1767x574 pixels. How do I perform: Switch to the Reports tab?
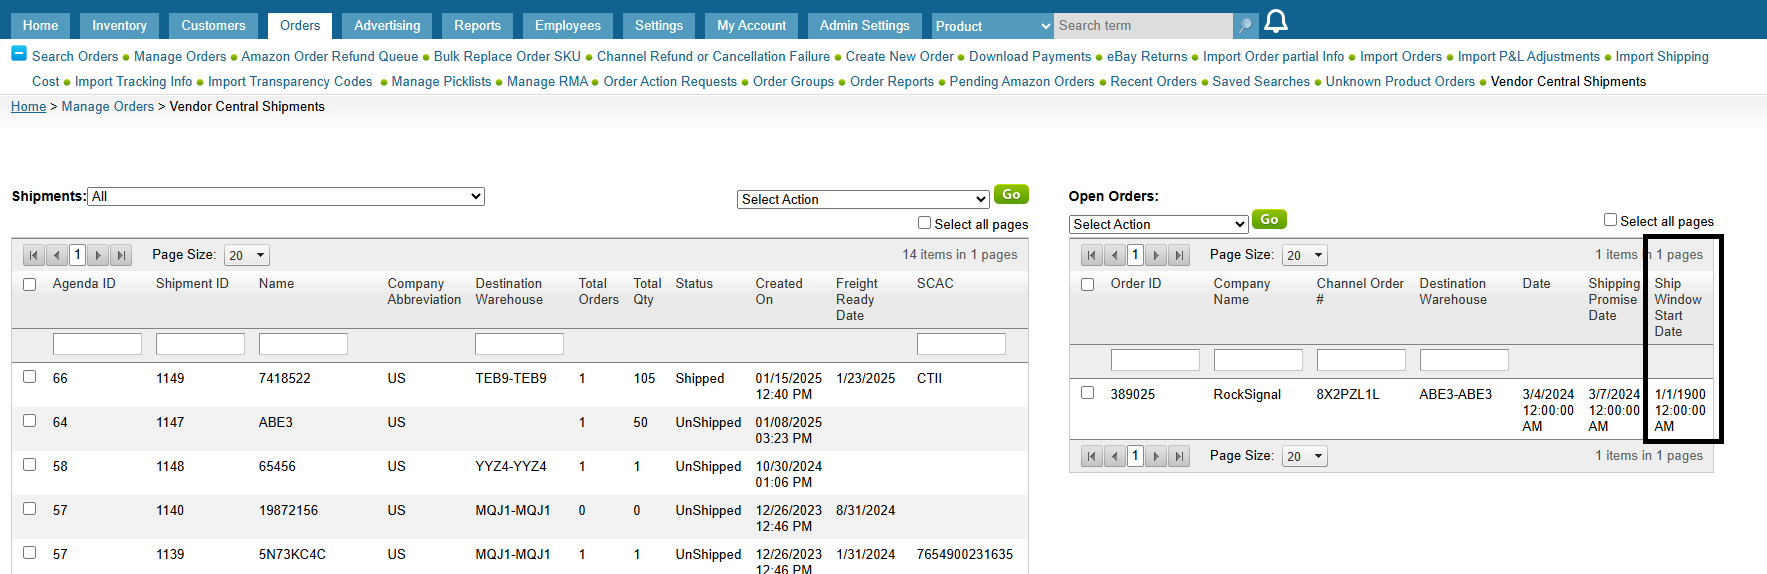pos(477,26)
